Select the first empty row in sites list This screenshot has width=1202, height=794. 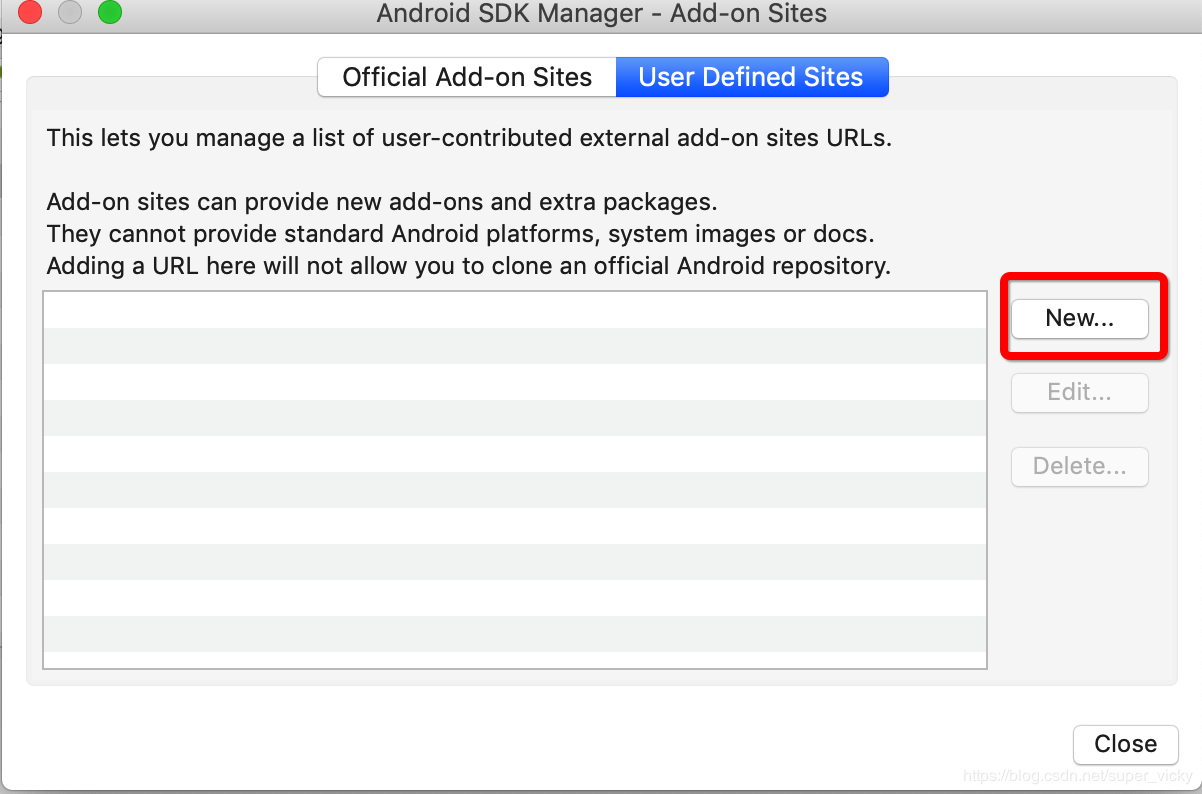pos(515,310)
